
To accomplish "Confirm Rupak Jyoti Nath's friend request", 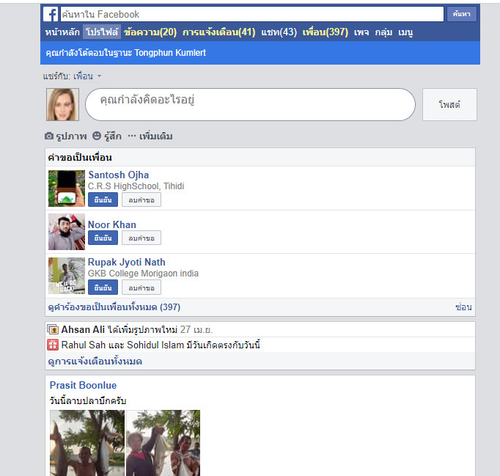I will pyautogui.click(x=103, y=287).
